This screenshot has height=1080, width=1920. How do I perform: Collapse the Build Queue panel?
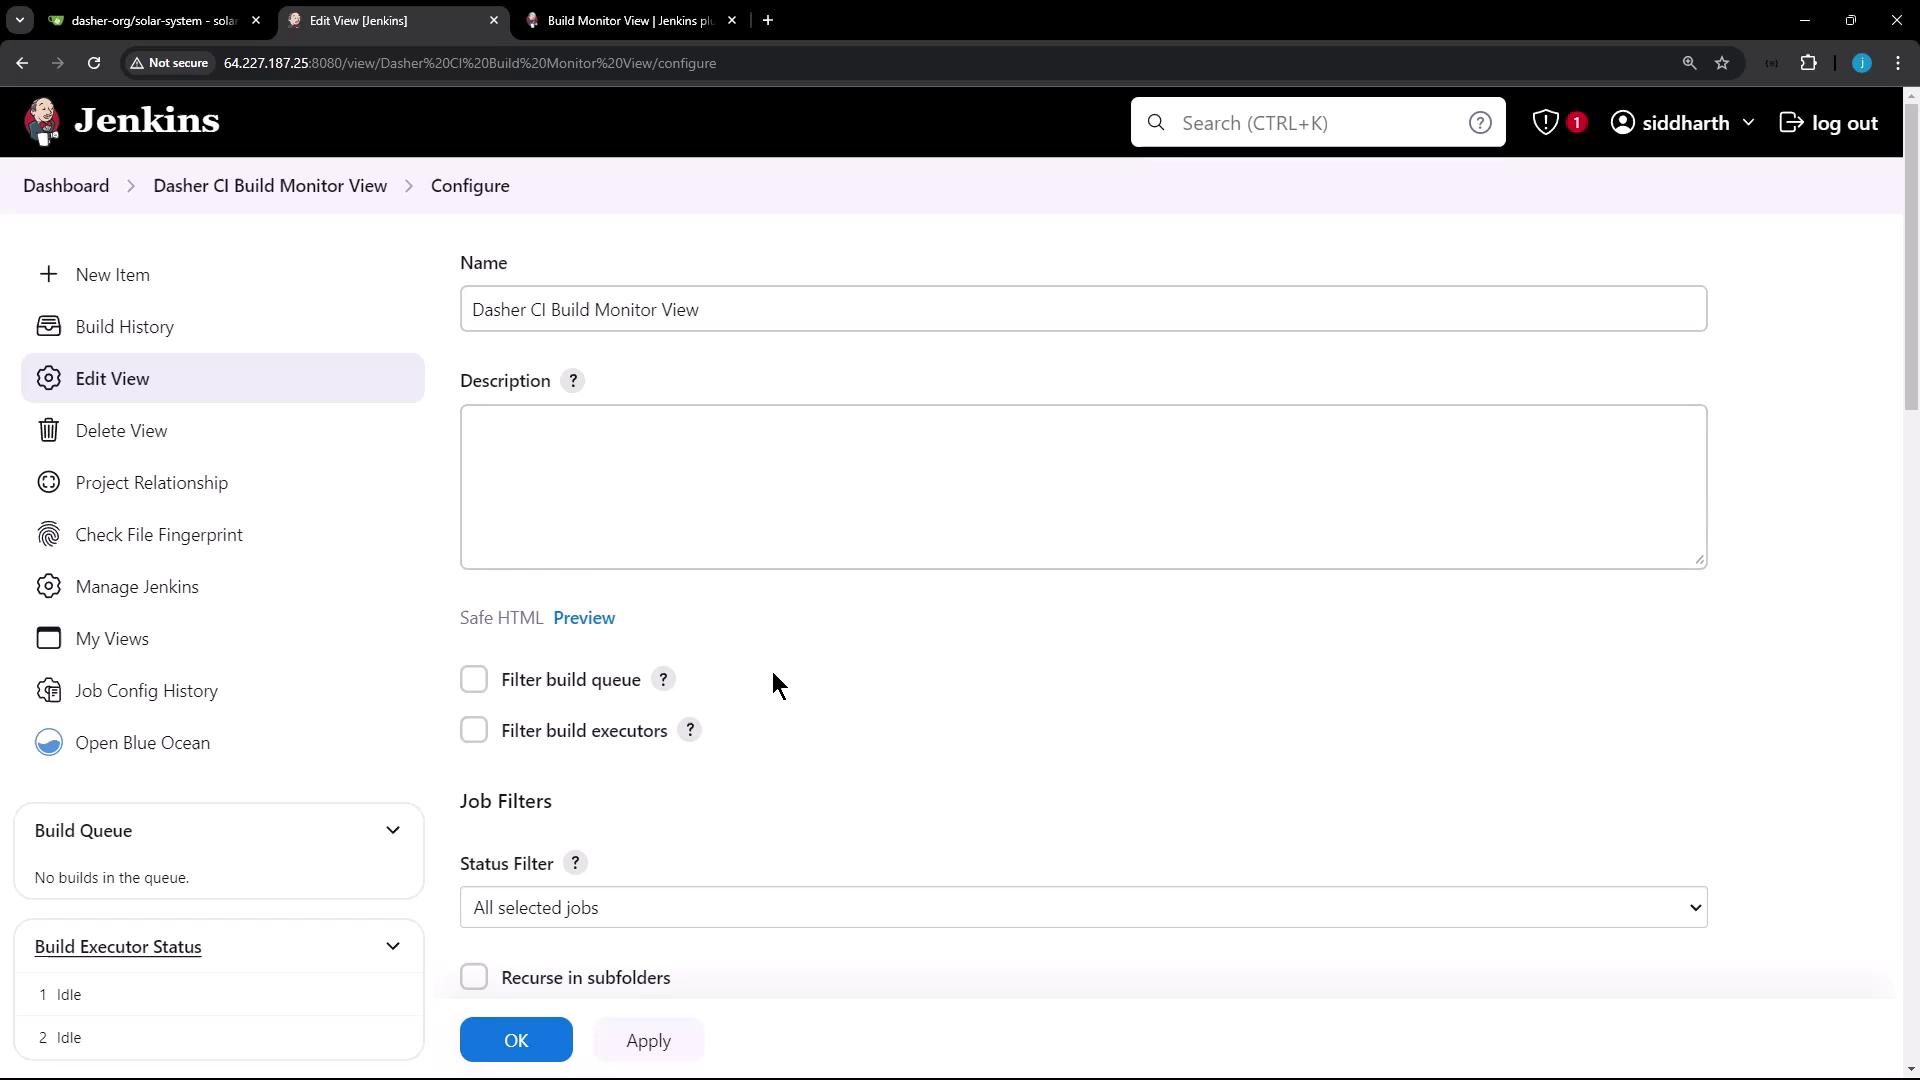point(393,831)
